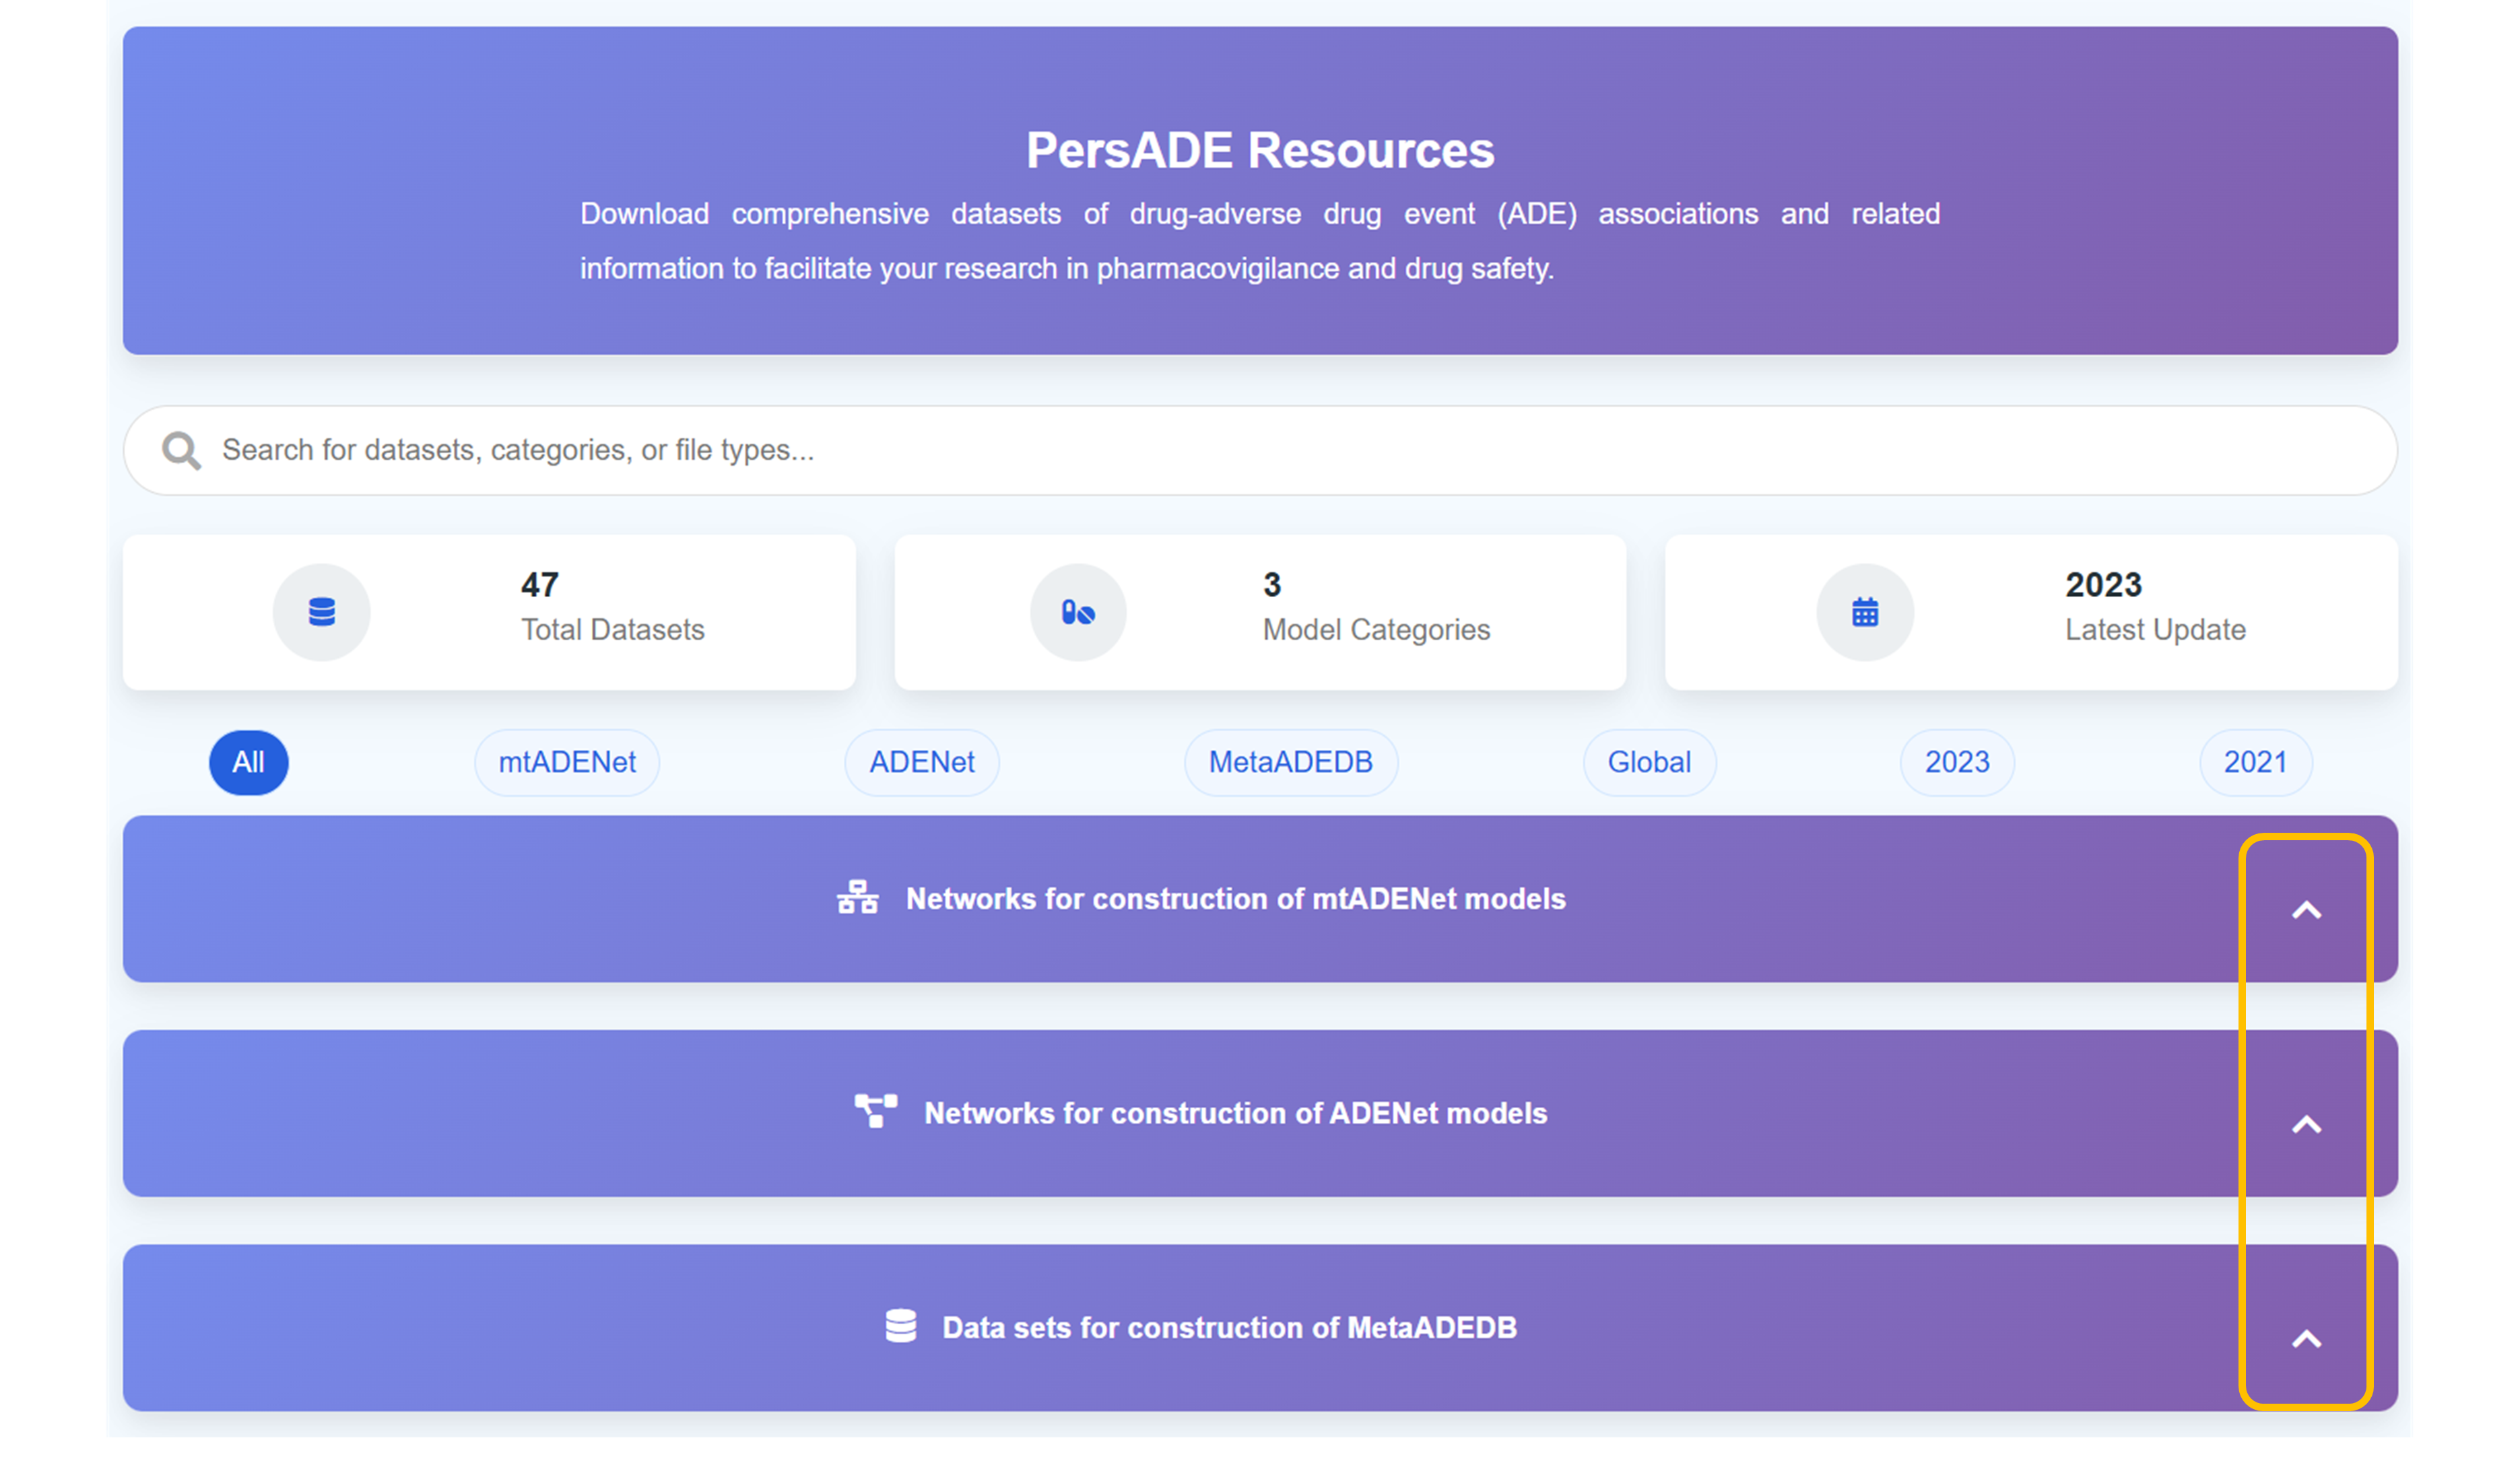The width and height of the screenshot is (2520, 1469).
Task: Open the ADENet filter category
Action: click(x=921, y=762)
